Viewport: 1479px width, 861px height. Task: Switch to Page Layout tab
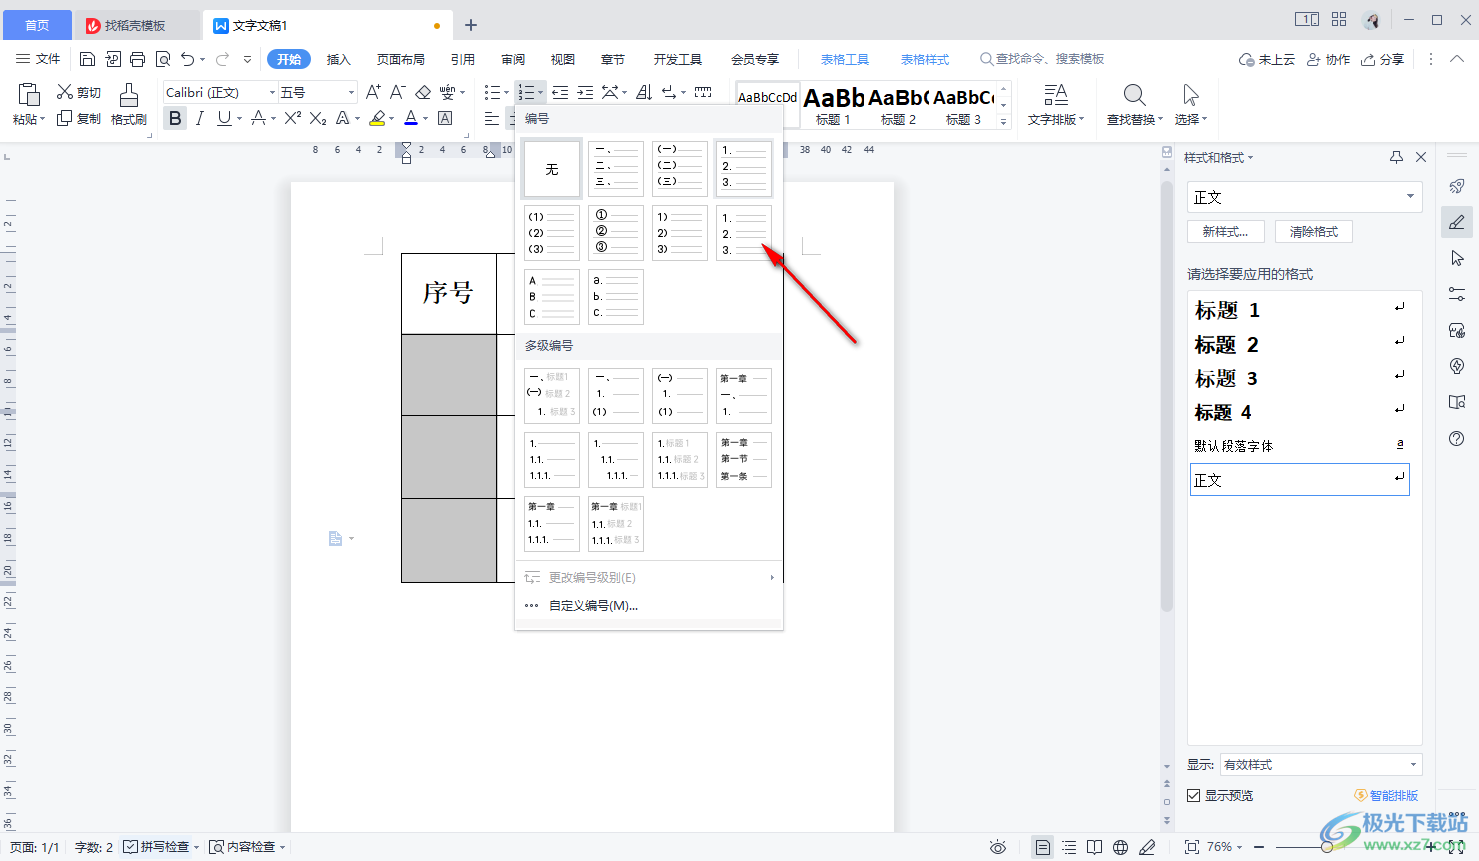[401, 59]
